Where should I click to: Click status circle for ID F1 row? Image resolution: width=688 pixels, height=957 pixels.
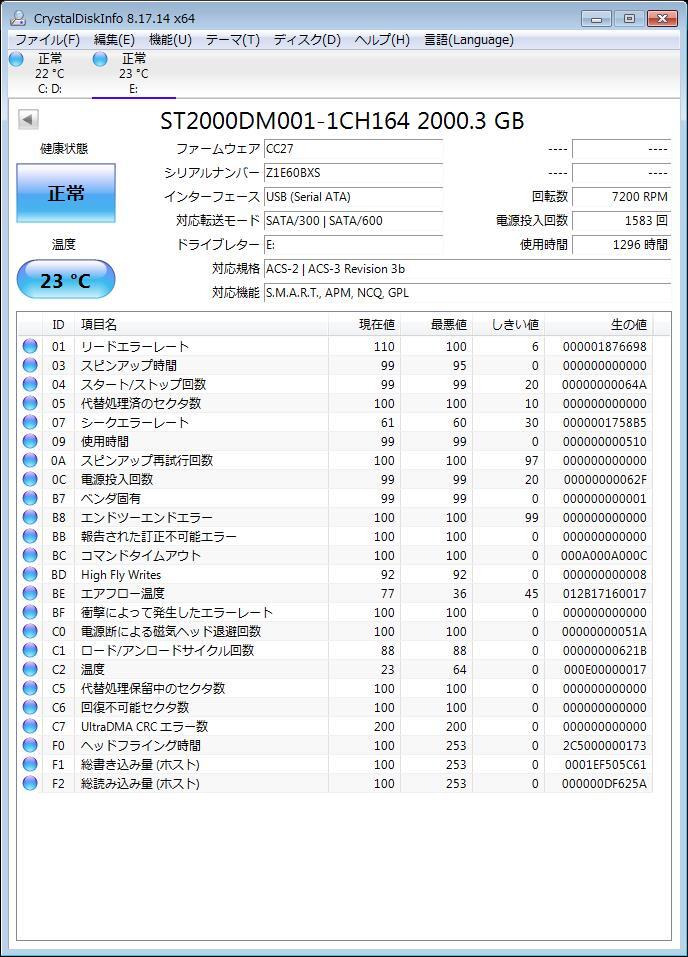click(30, 764)
